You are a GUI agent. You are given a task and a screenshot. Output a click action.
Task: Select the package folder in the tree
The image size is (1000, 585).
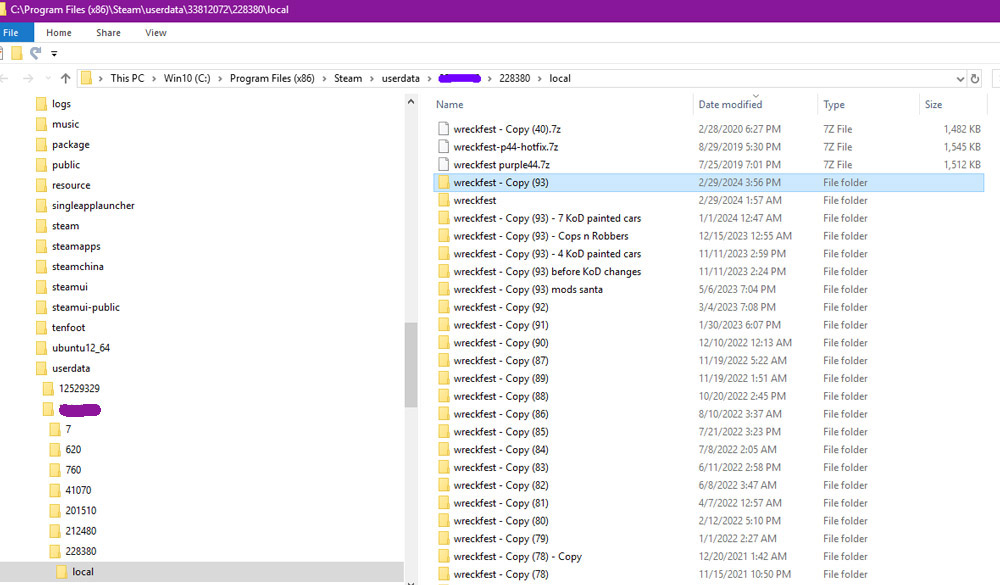point(71,145)
